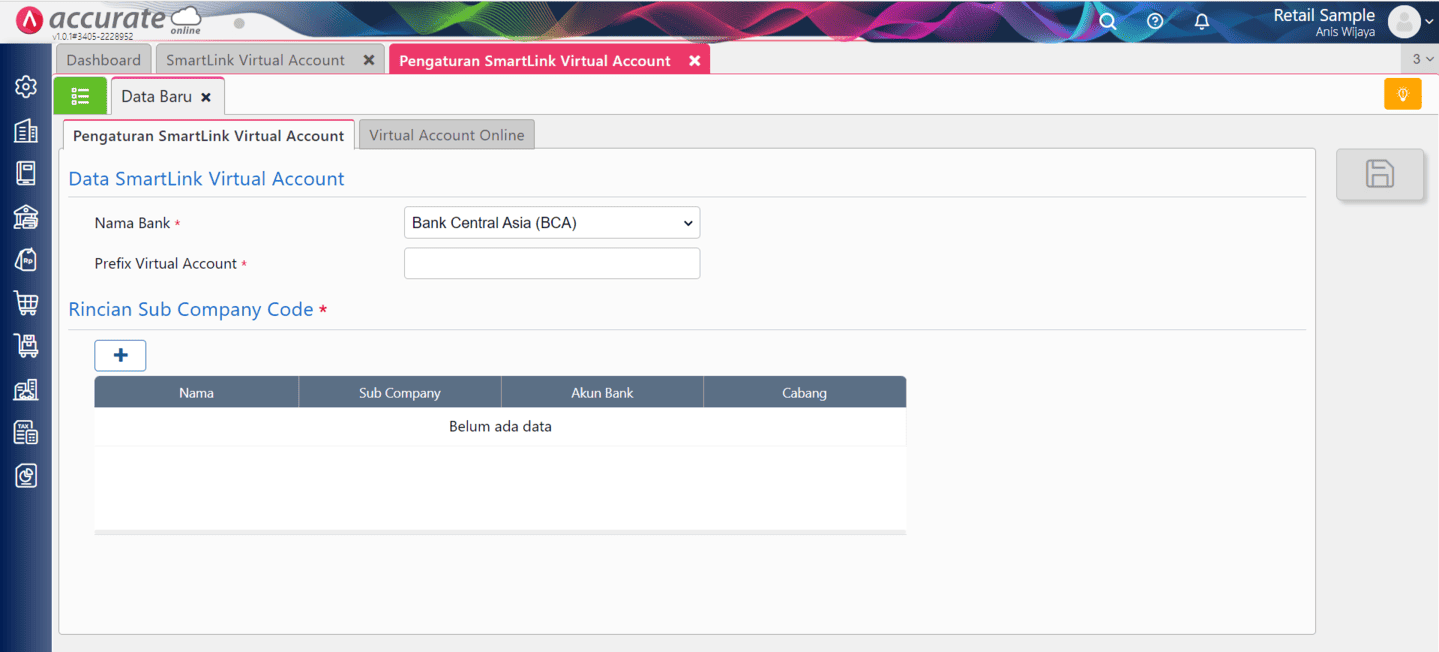This screenshot has width=1439, height=652.
Task: Click the Akun Bank column header
Action: (x=602, y=393)
